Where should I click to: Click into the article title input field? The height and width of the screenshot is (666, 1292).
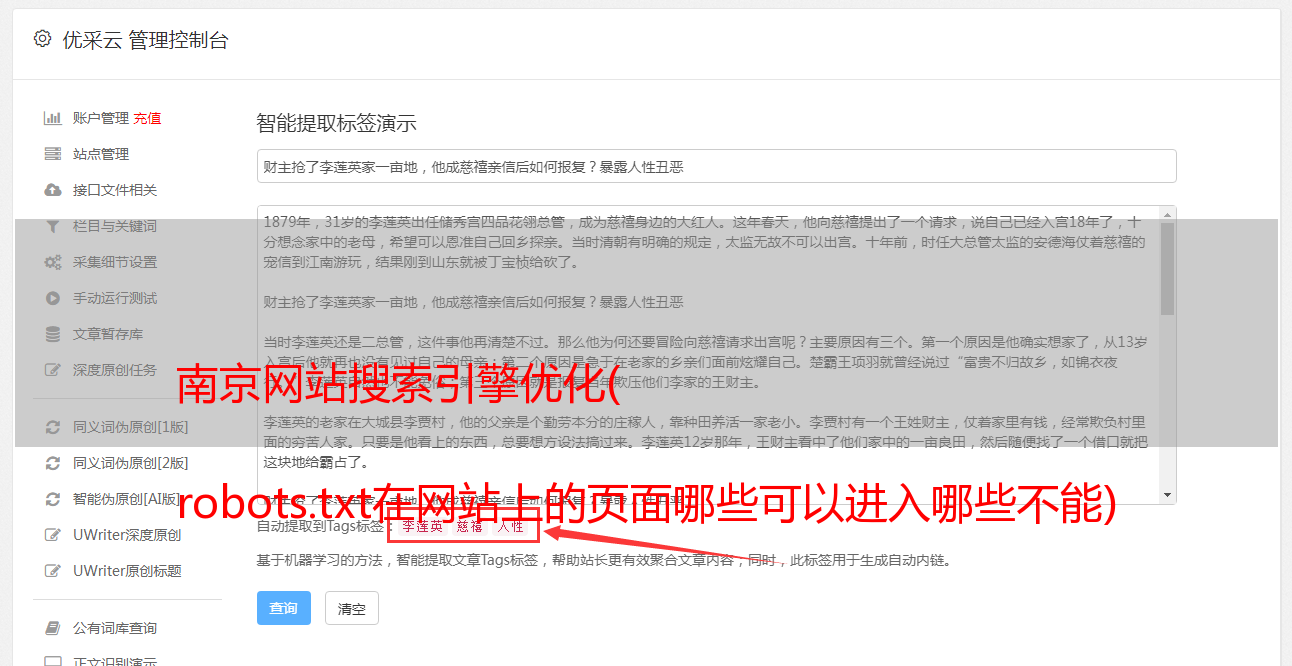tap(716, 166)
